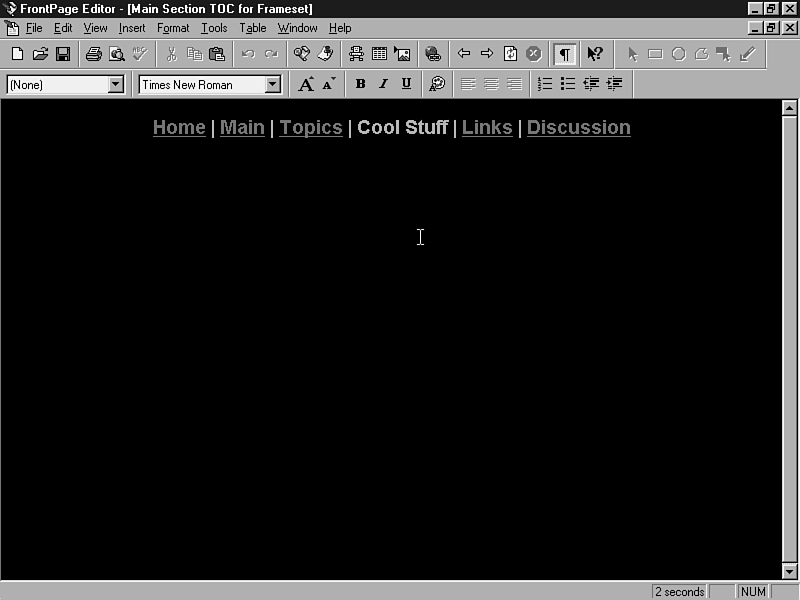Click the Create or Edit Hyperlink icon

[x=432, y=54]
